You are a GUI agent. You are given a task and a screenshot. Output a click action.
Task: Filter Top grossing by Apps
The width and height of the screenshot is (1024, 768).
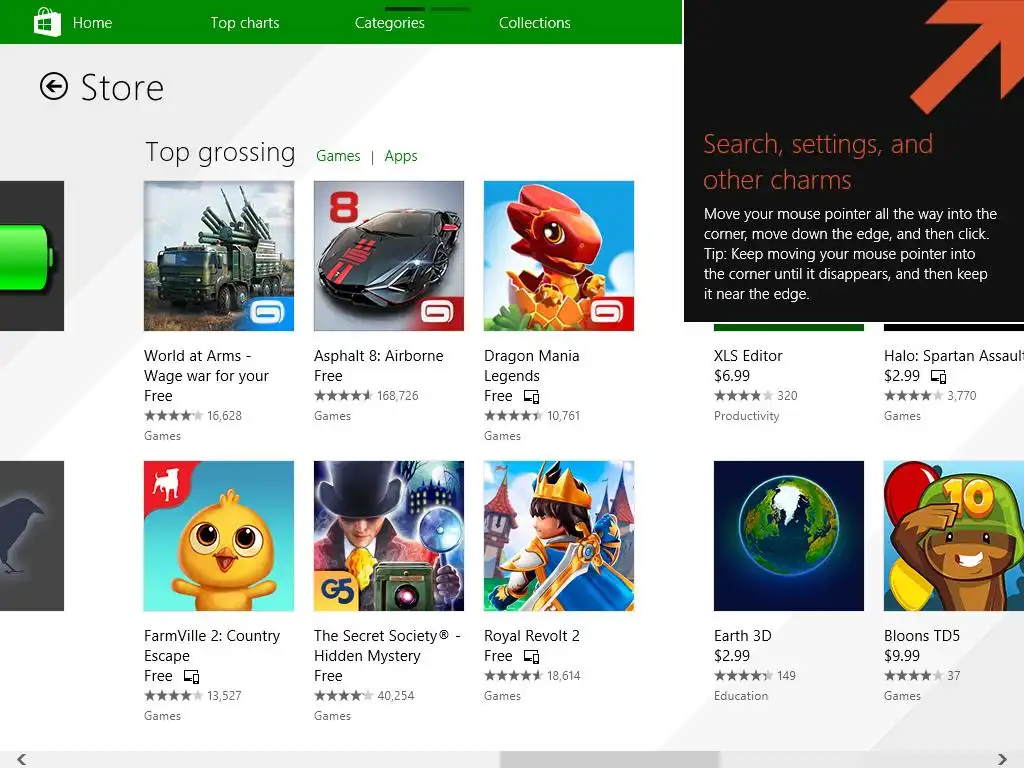(x=401, y=156)
